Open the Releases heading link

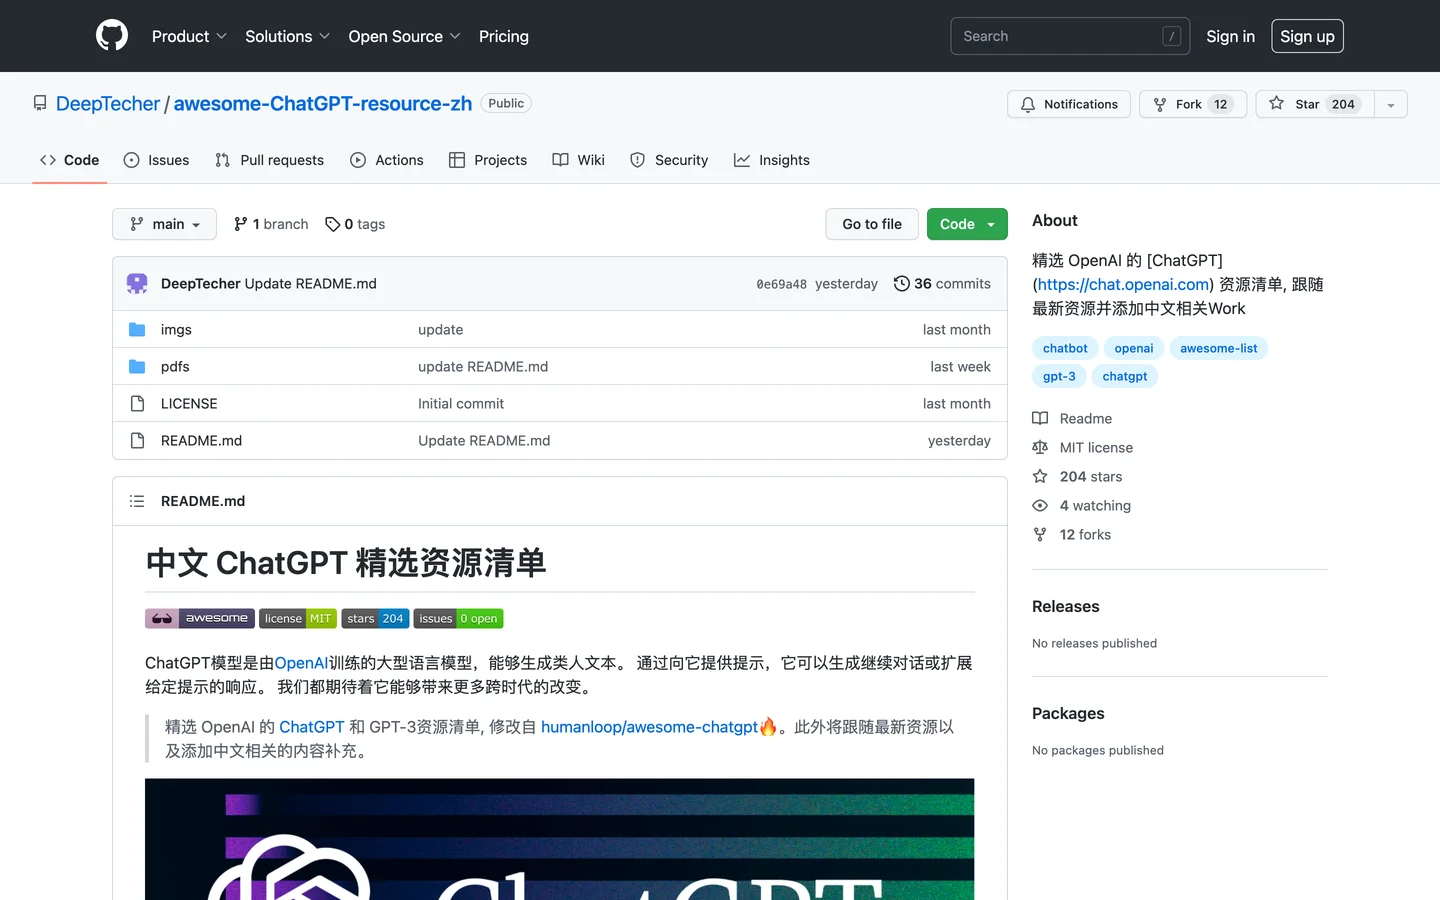coord(1065,607)
